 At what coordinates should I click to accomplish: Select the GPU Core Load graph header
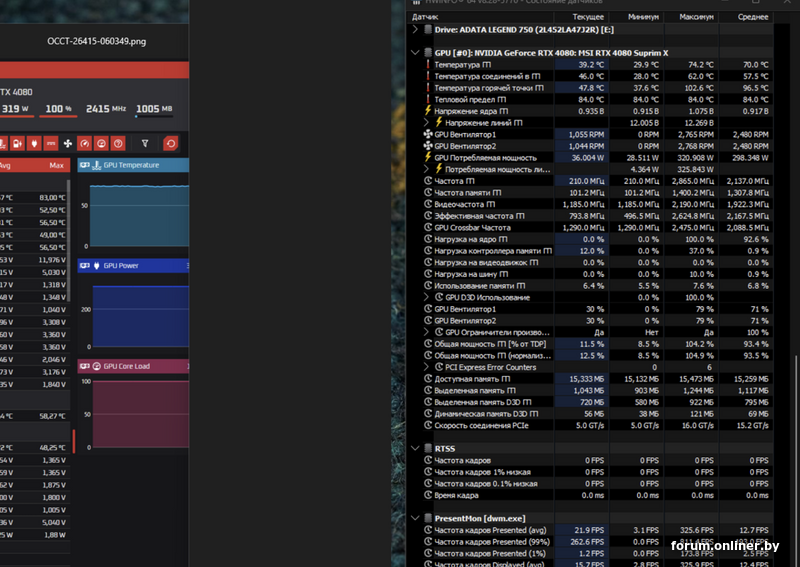click(x=133, y=366)
